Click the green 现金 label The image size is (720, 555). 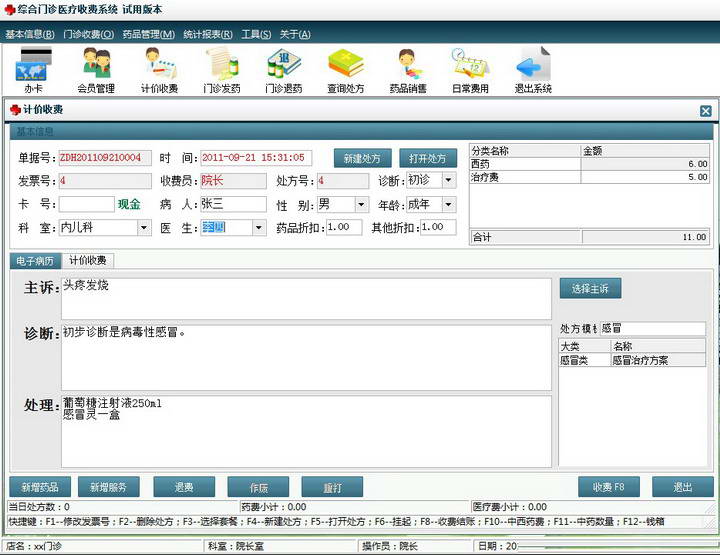pyautogui.click(x=129, y=204)
